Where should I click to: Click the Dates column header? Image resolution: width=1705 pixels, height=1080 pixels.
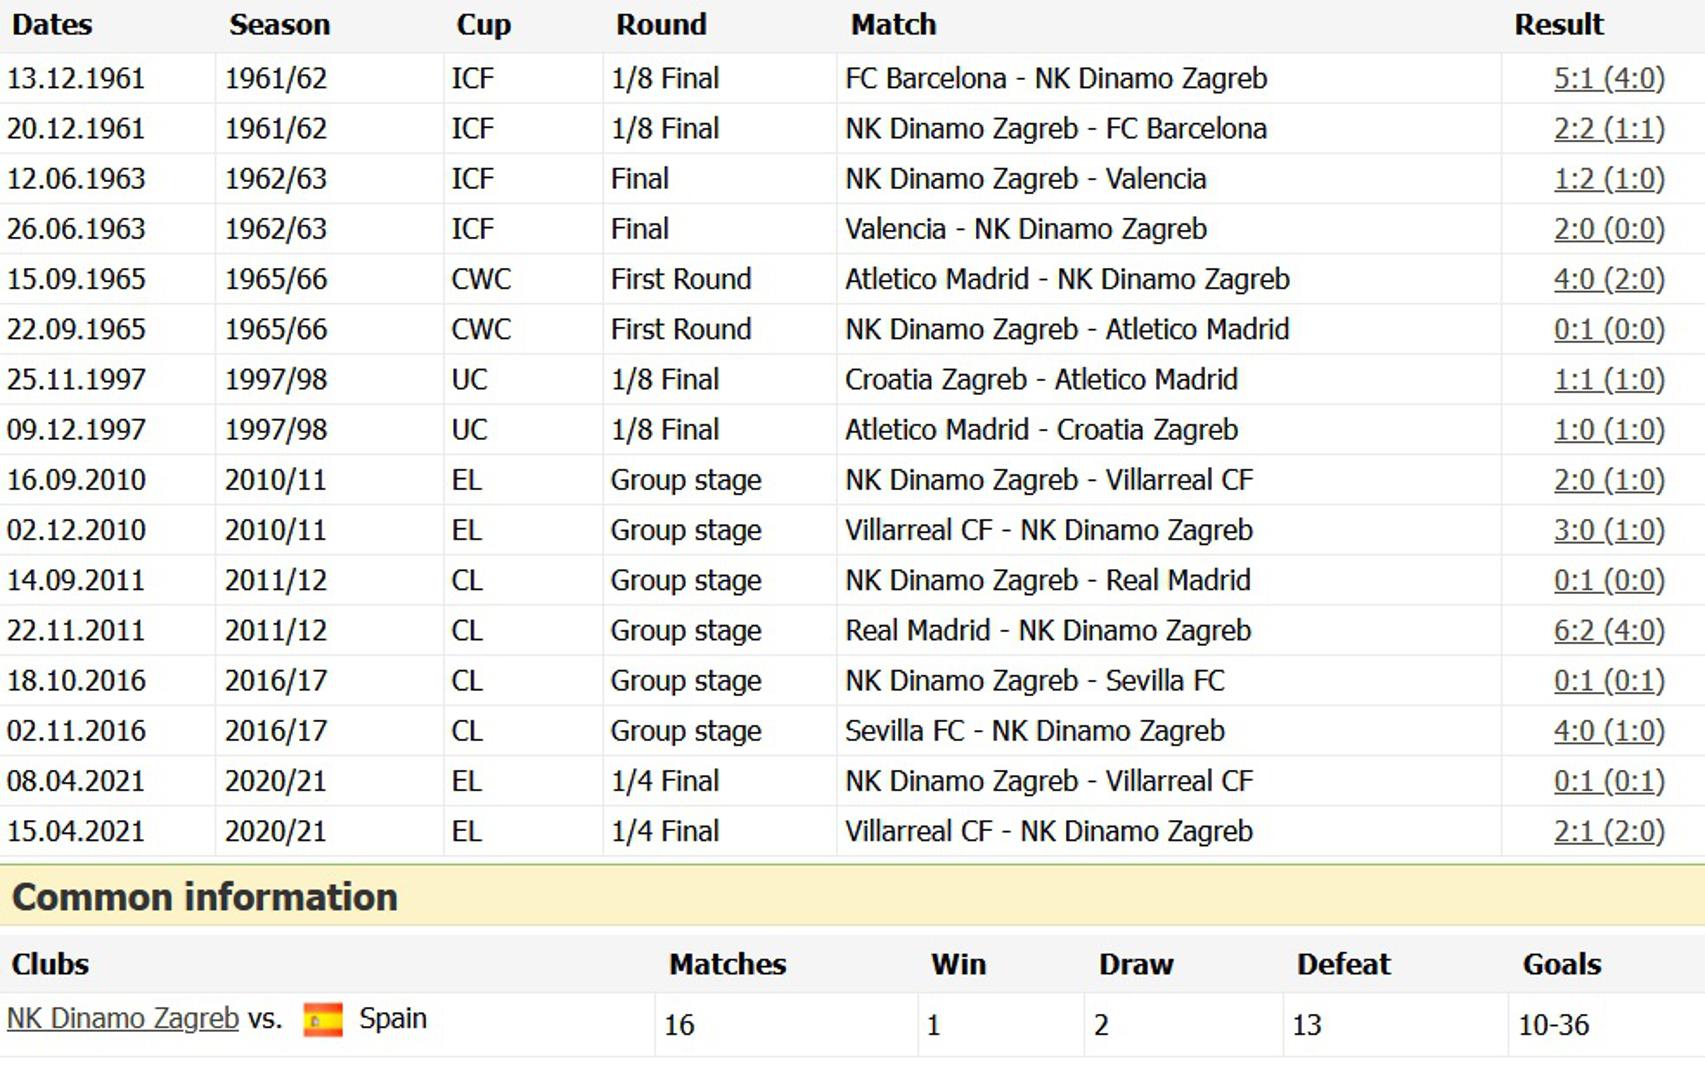pyautogui.click(x=52, y=25)
